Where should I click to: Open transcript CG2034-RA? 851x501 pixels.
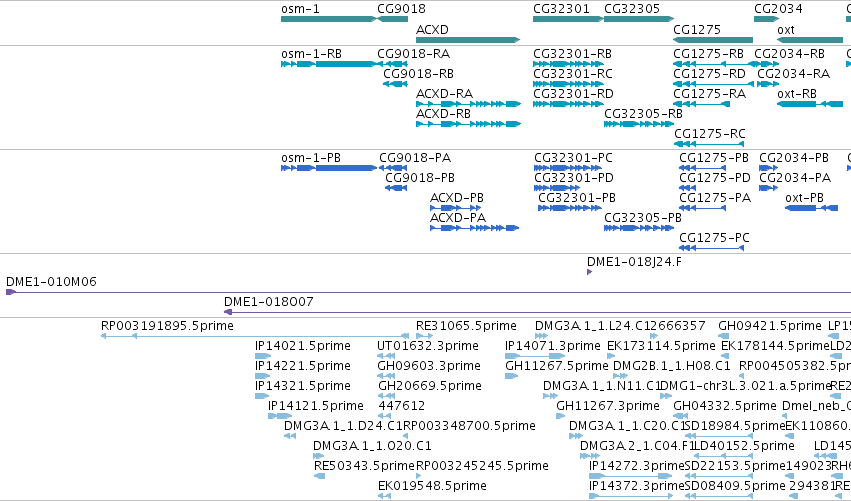pos(768,84)
